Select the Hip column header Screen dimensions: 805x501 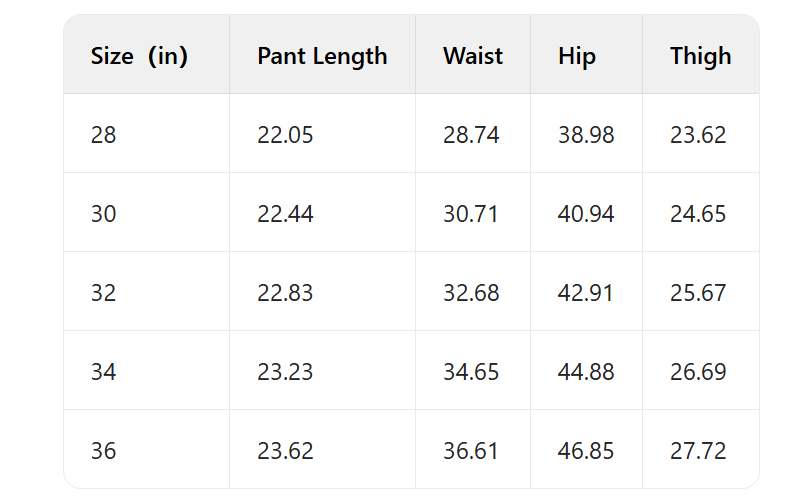point(577,56)
